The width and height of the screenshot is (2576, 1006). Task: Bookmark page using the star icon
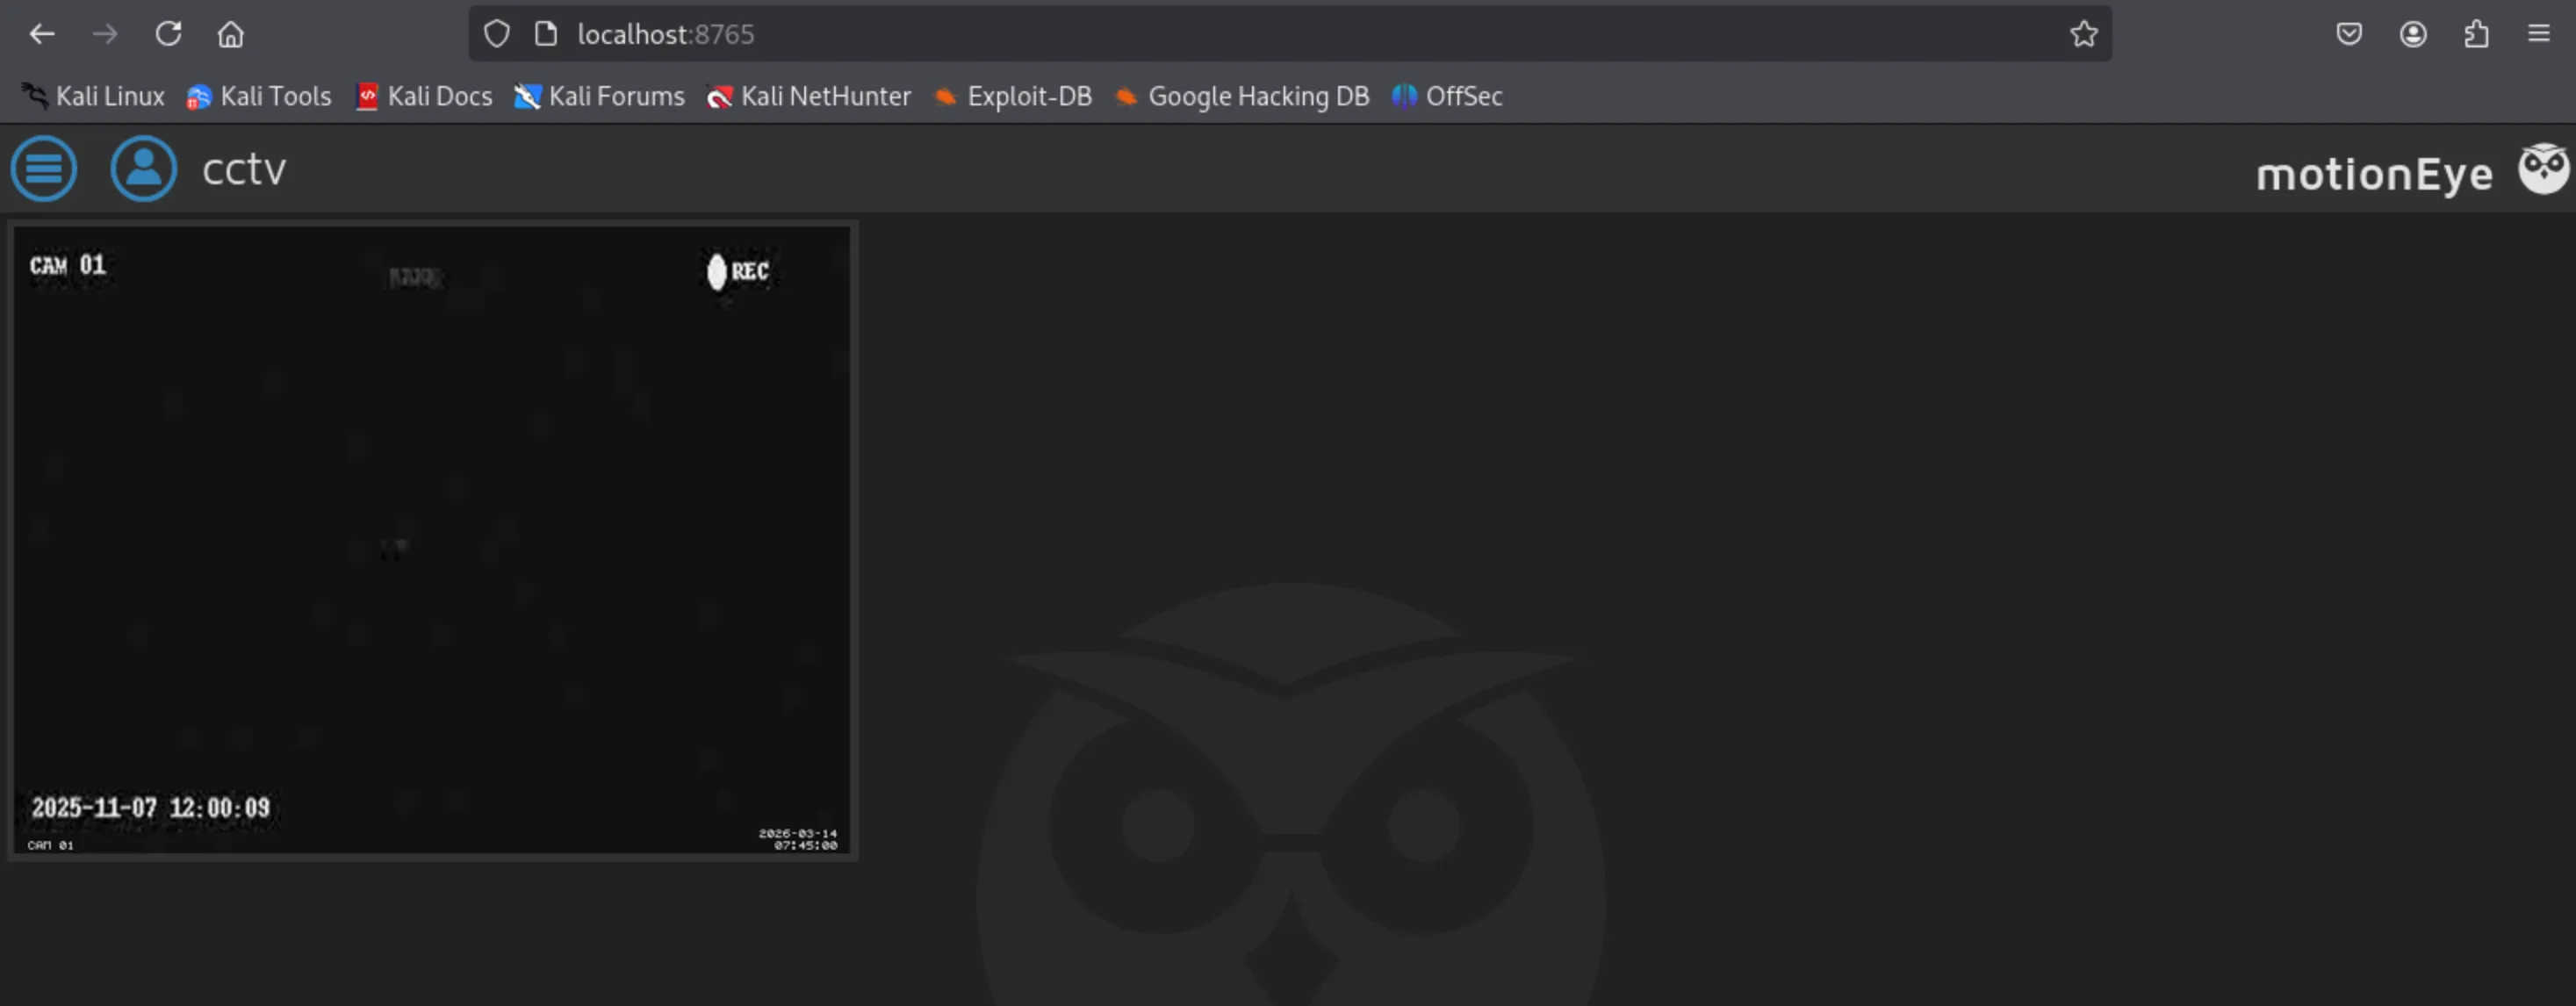coord(2083,34)
